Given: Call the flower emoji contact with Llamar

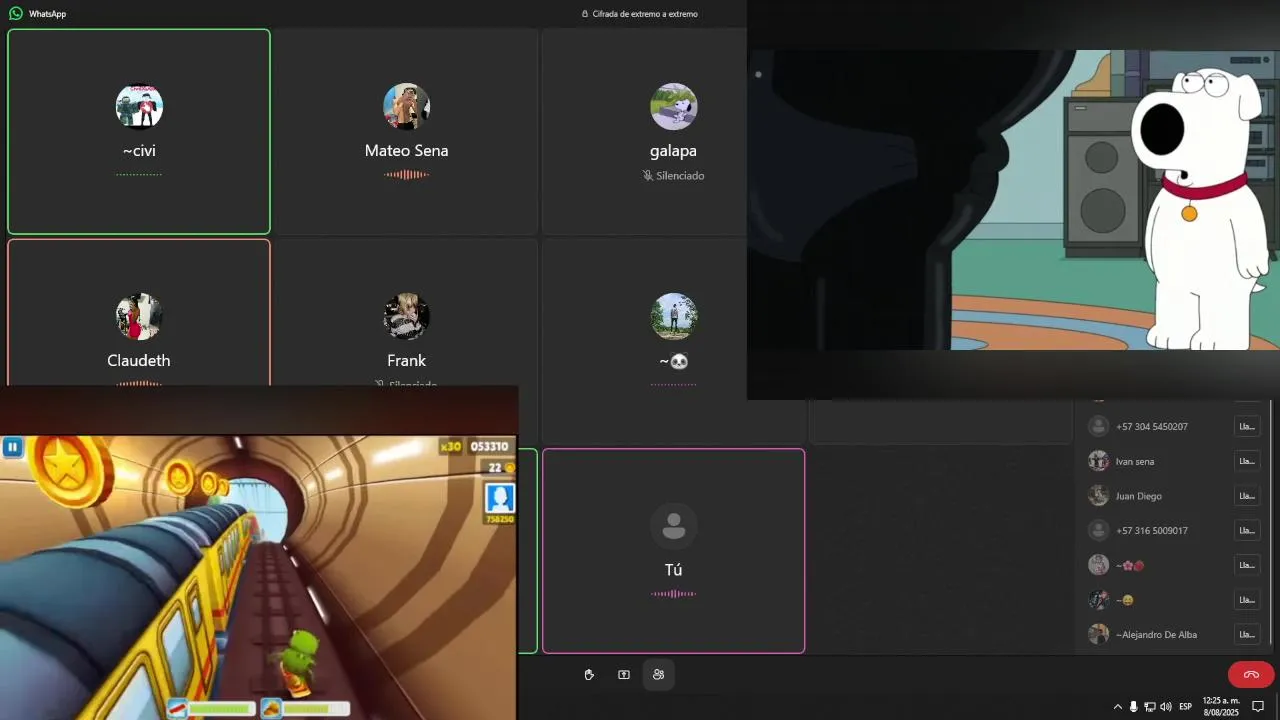Looking at the screenshot, I should click(x=1247, y=565).
